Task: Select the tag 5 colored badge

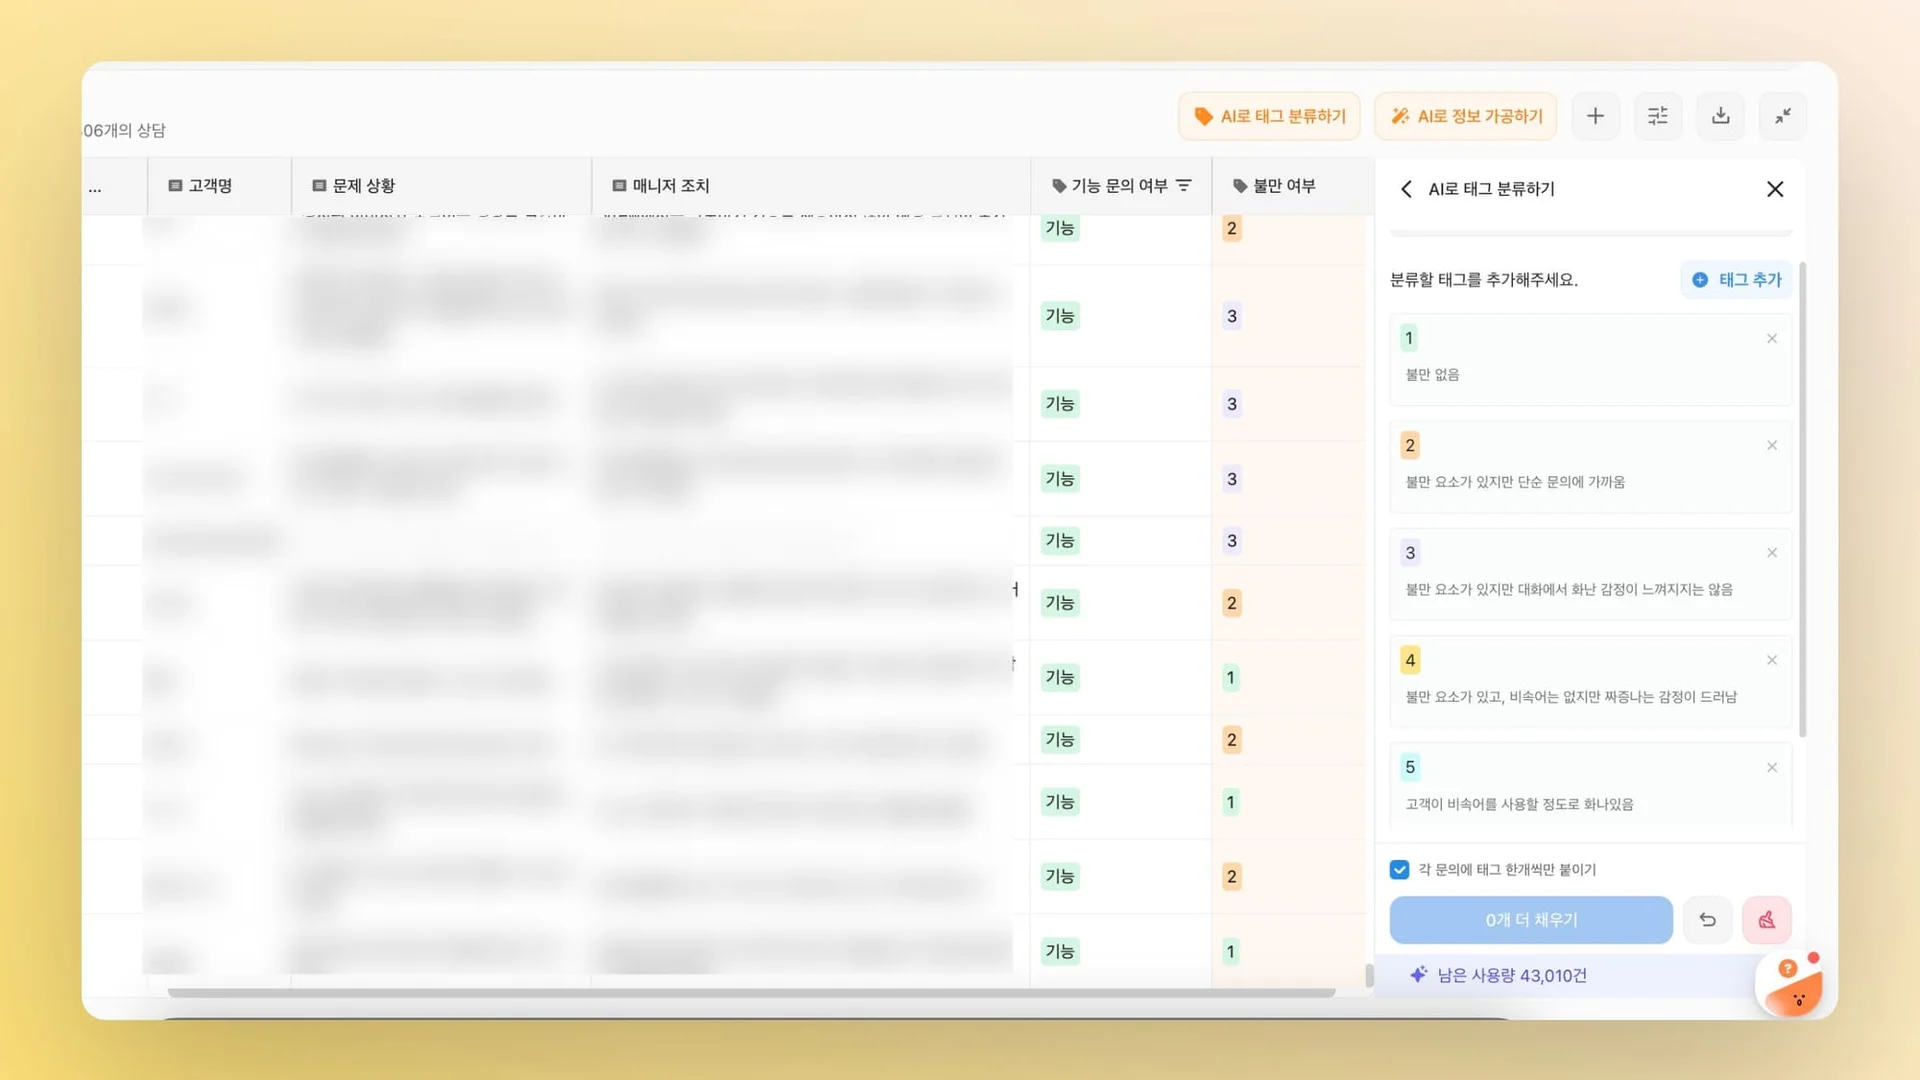Action: (1410, 767)
